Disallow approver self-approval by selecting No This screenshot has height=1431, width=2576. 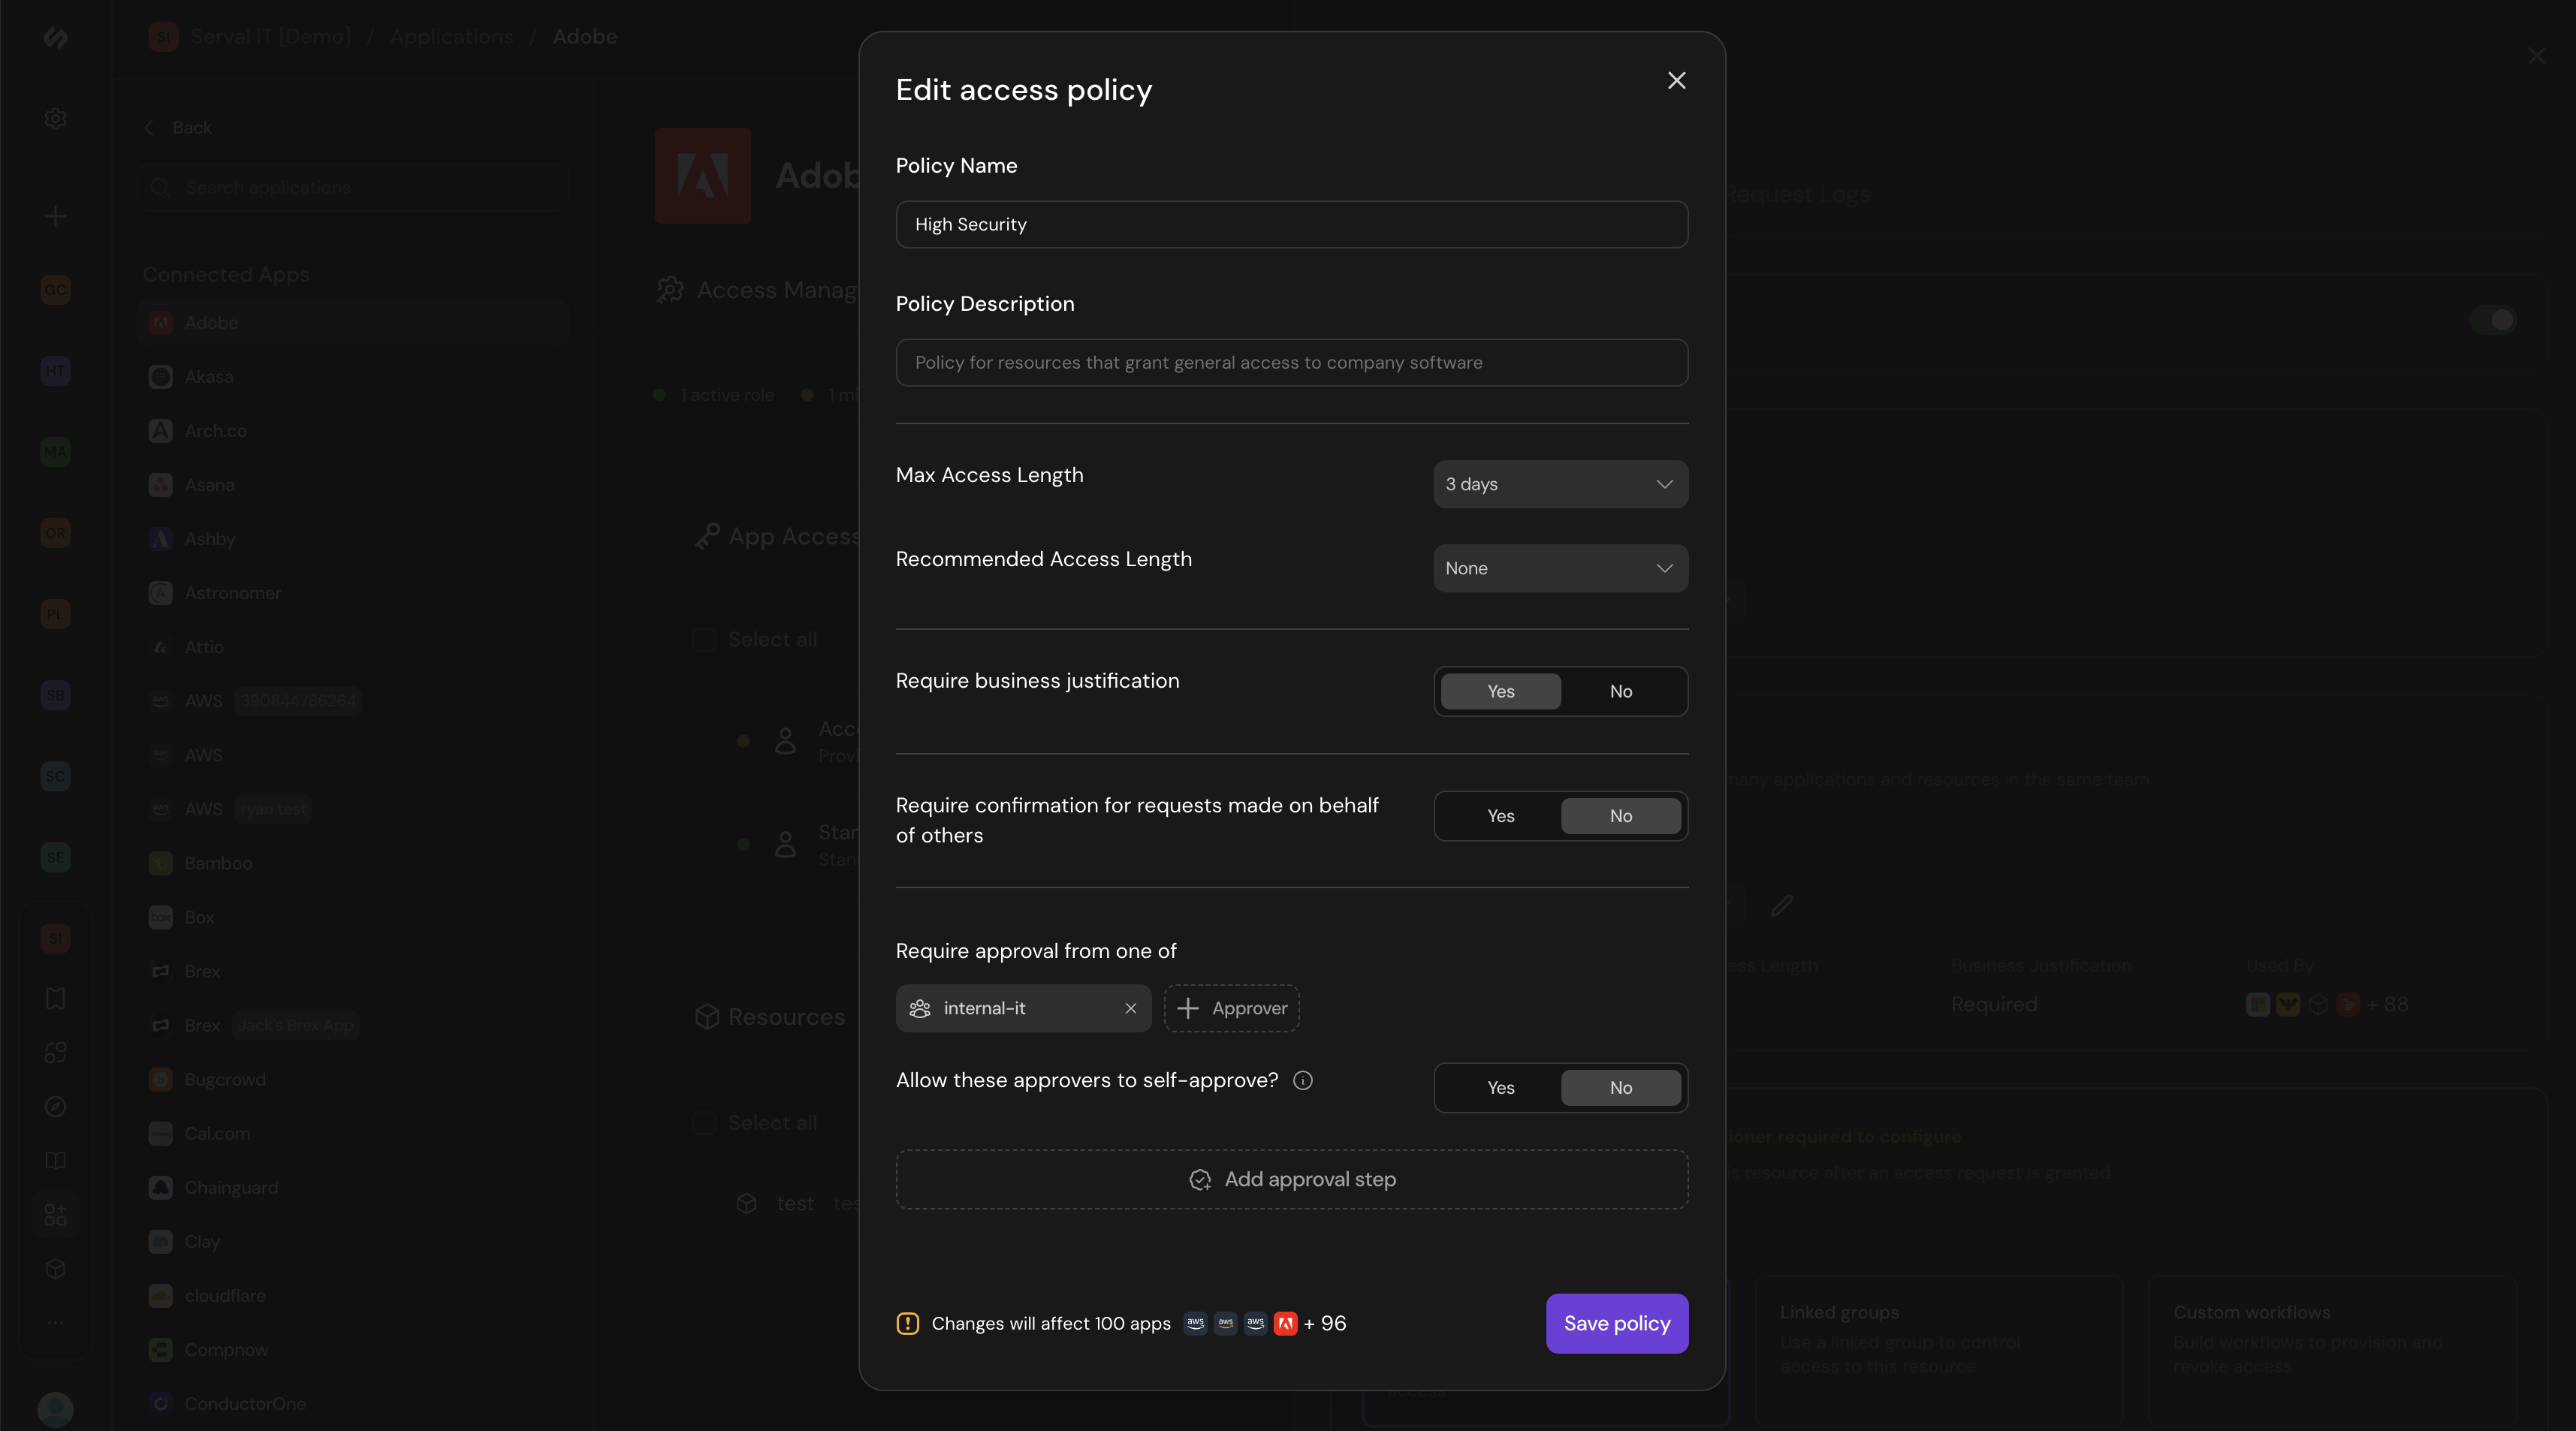tap(1620, 1087)
